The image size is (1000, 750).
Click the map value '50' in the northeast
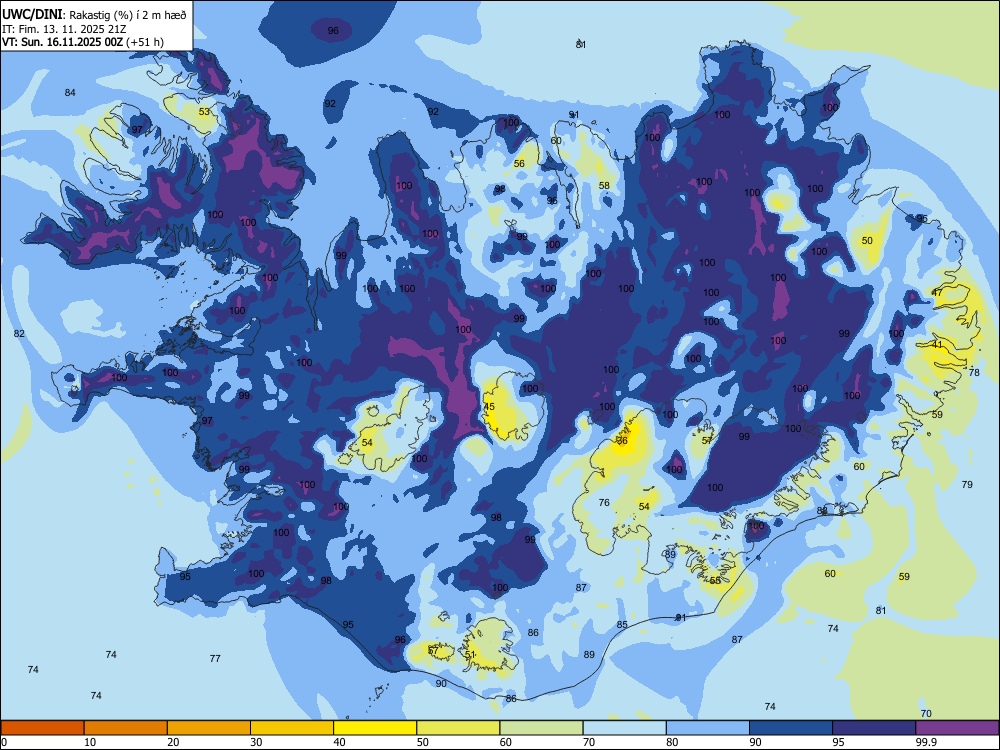click(867, 240)
